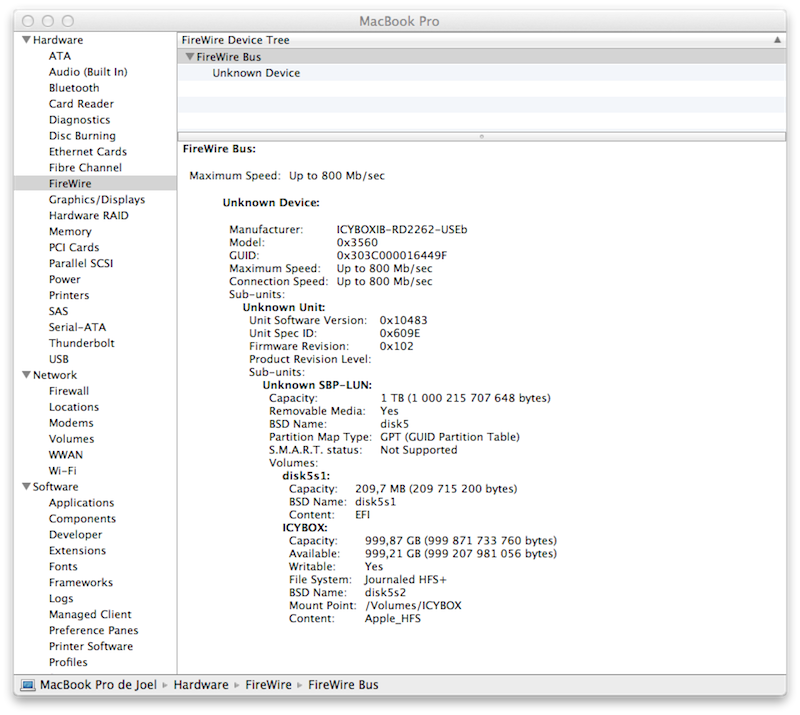Open Components under Software
The height and width of the screenshot is (715, 800).
[82, 519]
